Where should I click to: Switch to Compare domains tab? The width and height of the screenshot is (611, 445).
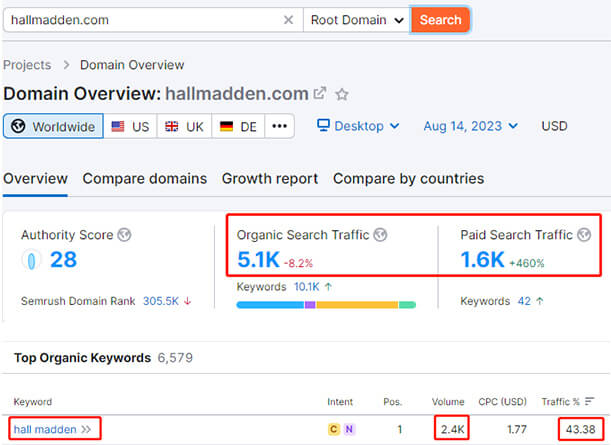tap(145, 179)
